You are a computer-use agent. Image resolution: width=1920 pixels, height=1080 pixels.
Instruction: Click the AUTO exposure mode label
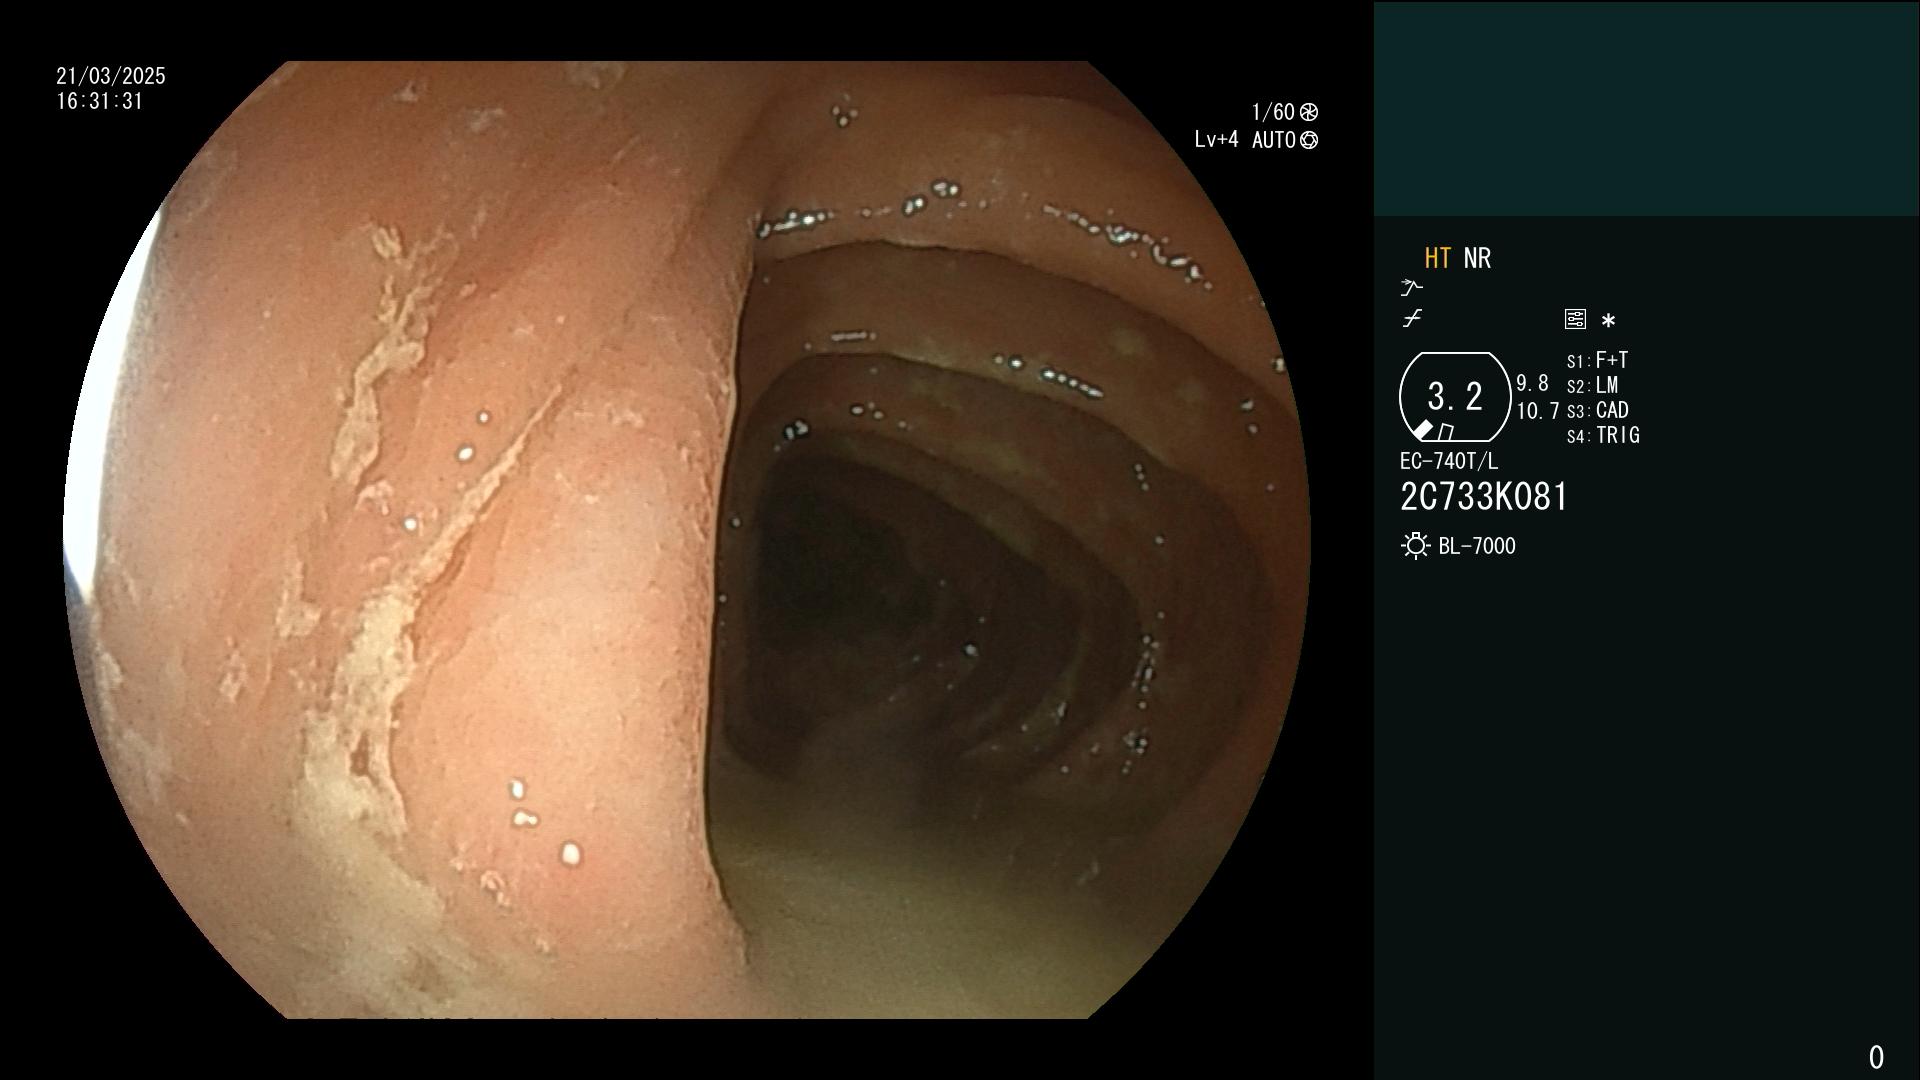click(x=1274, y=140)
